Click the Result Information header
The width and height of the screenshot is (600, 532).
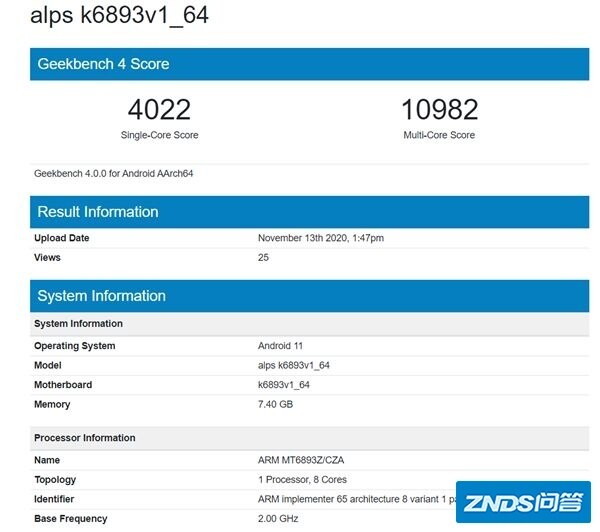tap(309, 212)
